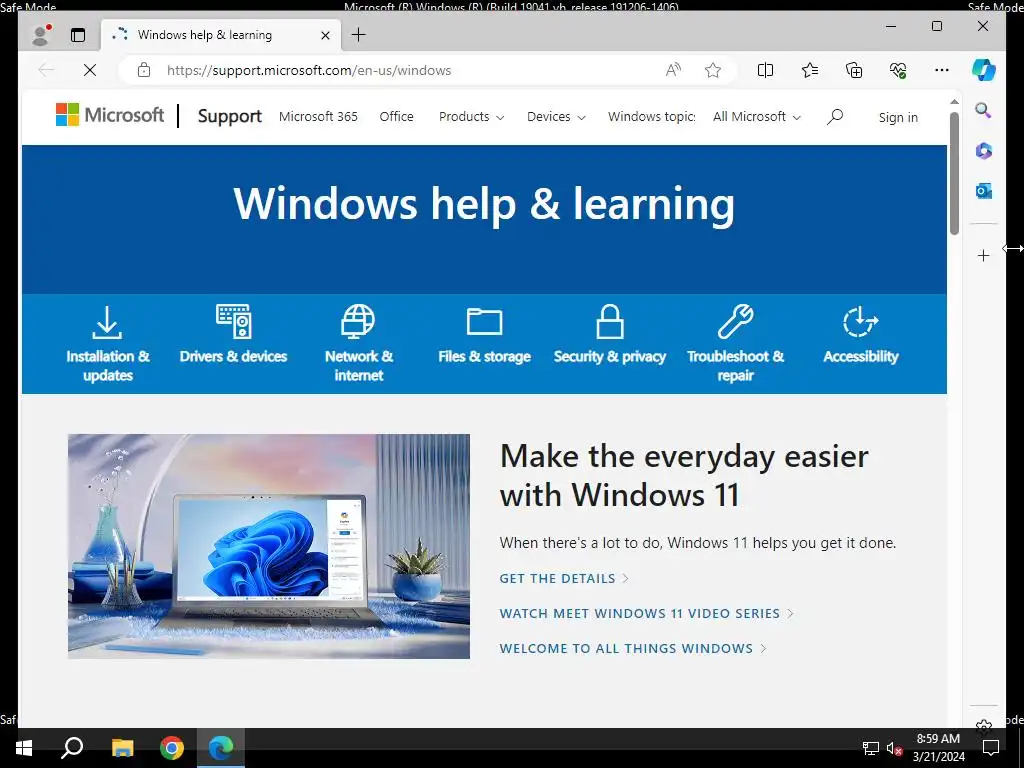Follow WELCOME TO ALL THINGS WINDOWS link
This screenshot has height=768, width=1024.
[x=633, y=648]
